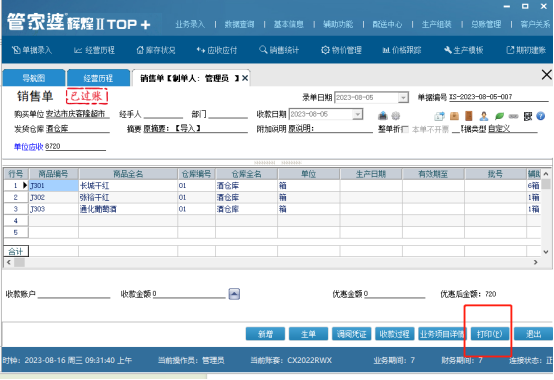This screenshot has height=380, width=554.
Task: Click the cardboard box icon
Action: [x=454, y=116]
